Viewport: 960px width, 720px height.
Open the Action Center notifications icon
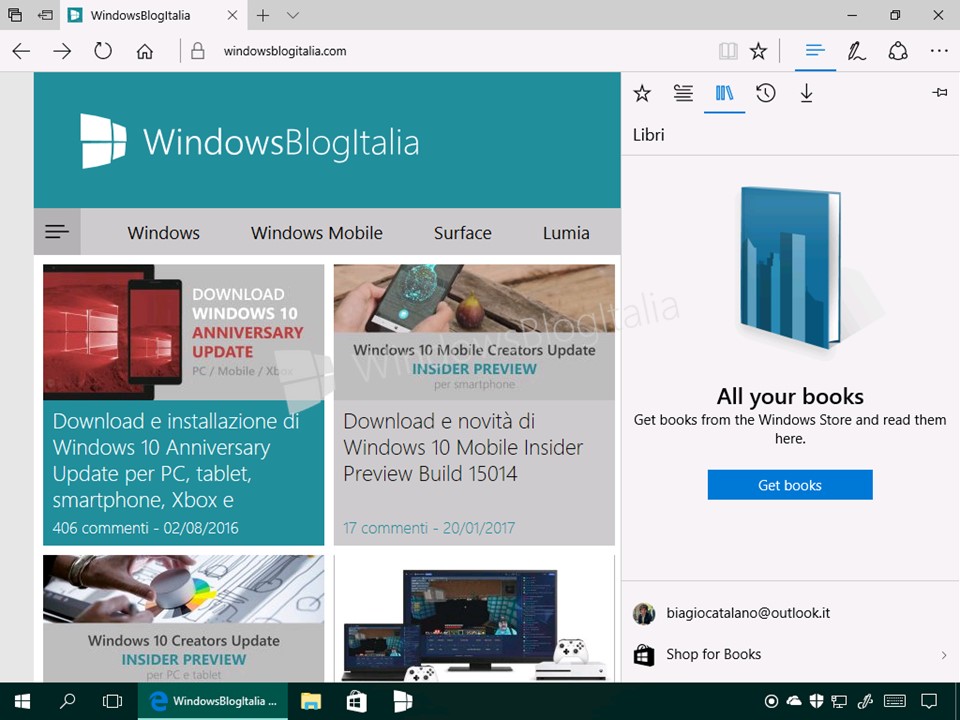929,701
